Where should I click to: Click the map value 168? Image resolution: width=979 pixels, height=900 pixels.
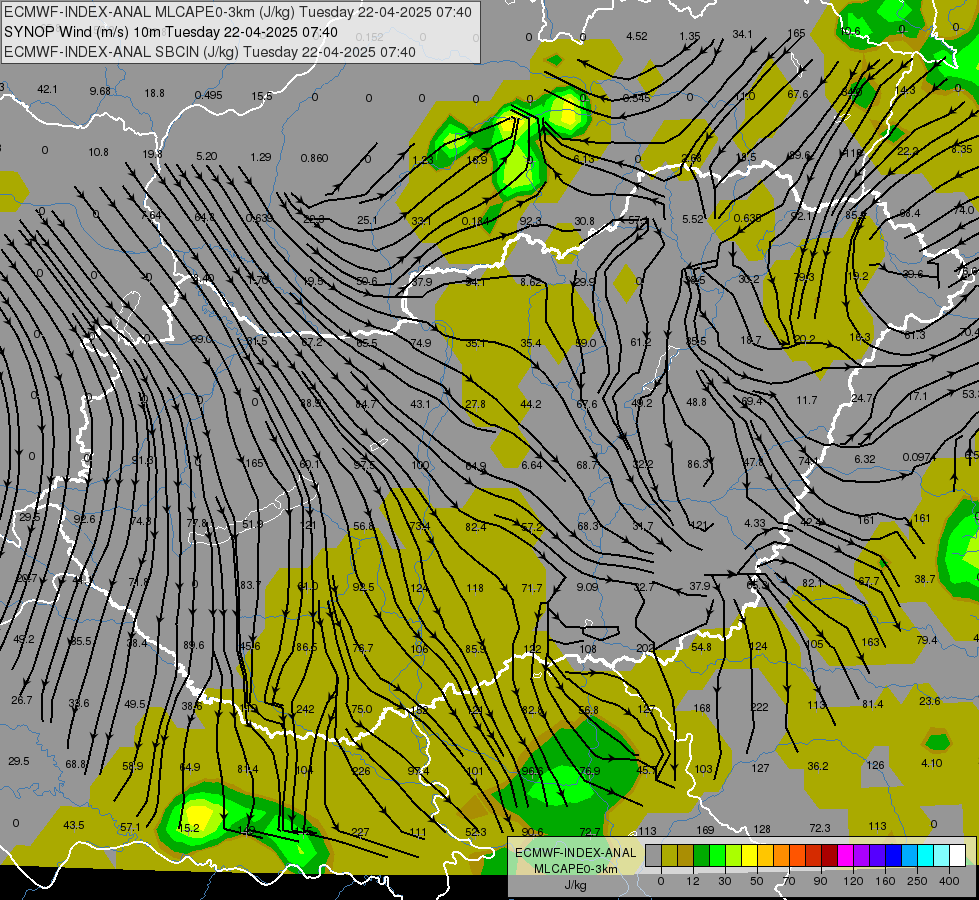click(702, 708)
